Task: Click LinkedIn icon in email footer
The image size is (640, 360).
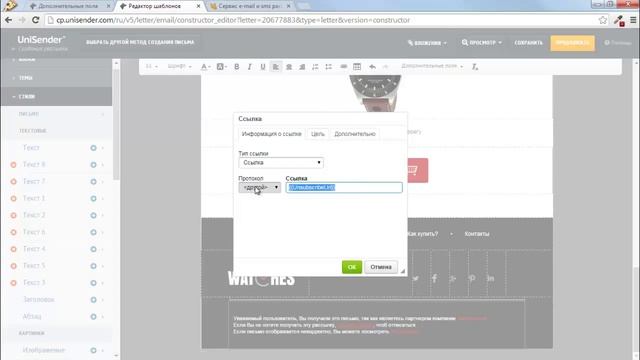Action: 491,278
